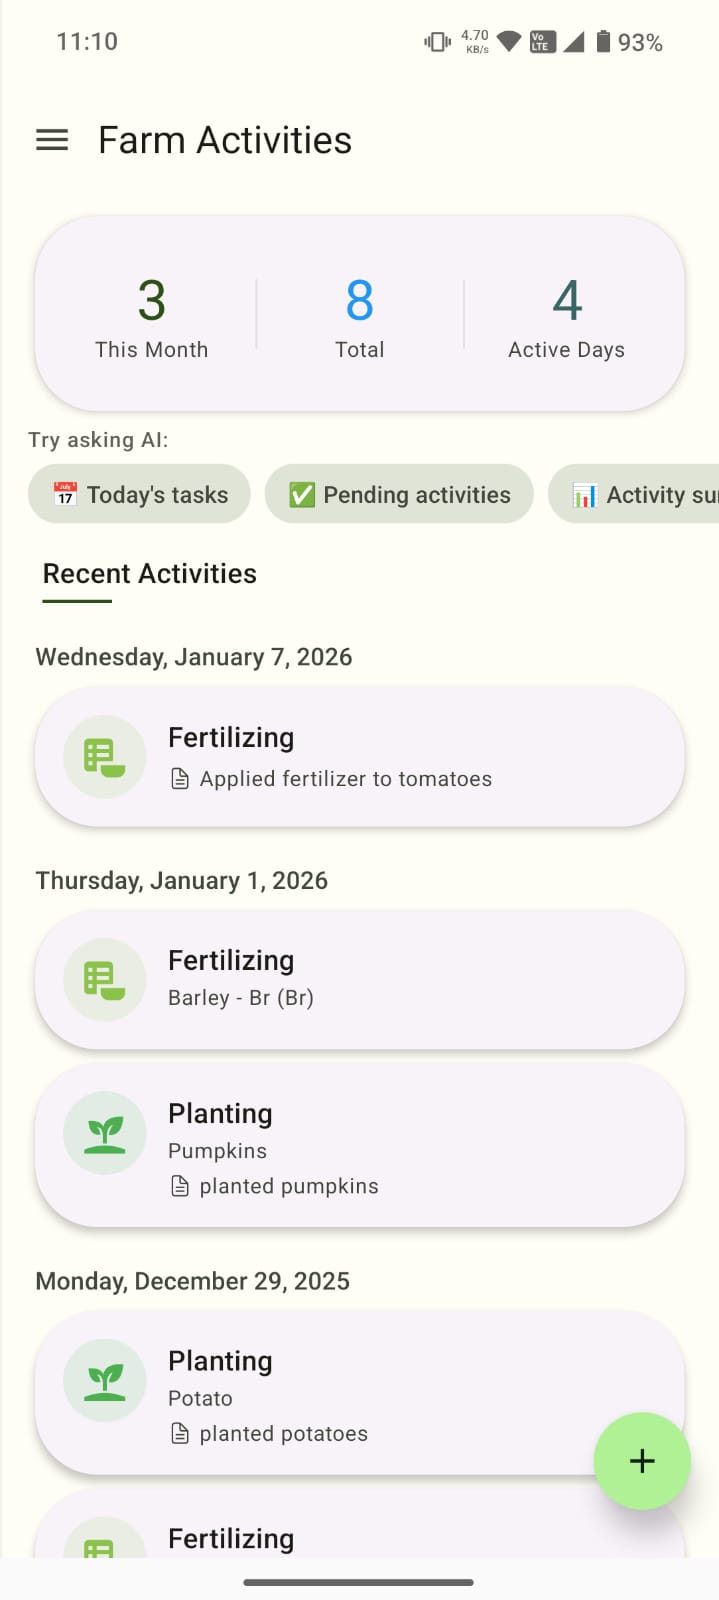This screenshot has height=1600, width=719.
Task: Click the 'This Month' activity count of 3
Action: [151, 315]
